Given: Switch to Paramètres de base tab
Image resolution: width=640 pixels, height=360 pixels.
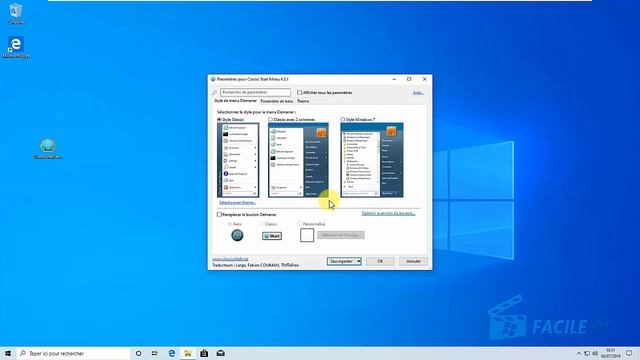Looking at the screenshot, I should [277, 101].
